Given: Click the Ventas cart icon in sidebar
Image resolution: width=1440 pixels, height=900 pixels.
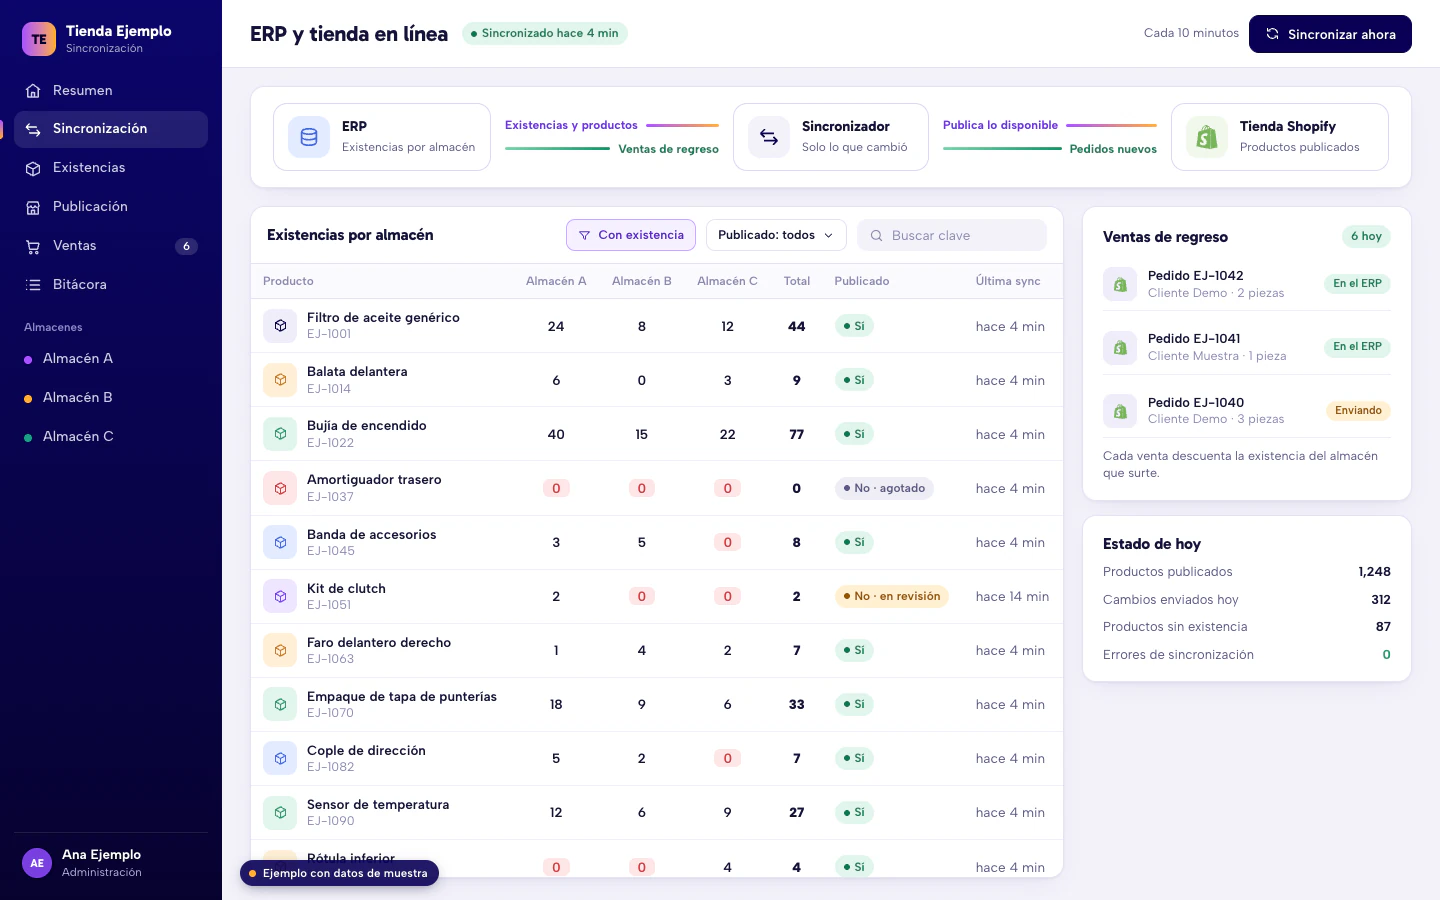Looking at the screenshot, I should [x=33, y=246].
